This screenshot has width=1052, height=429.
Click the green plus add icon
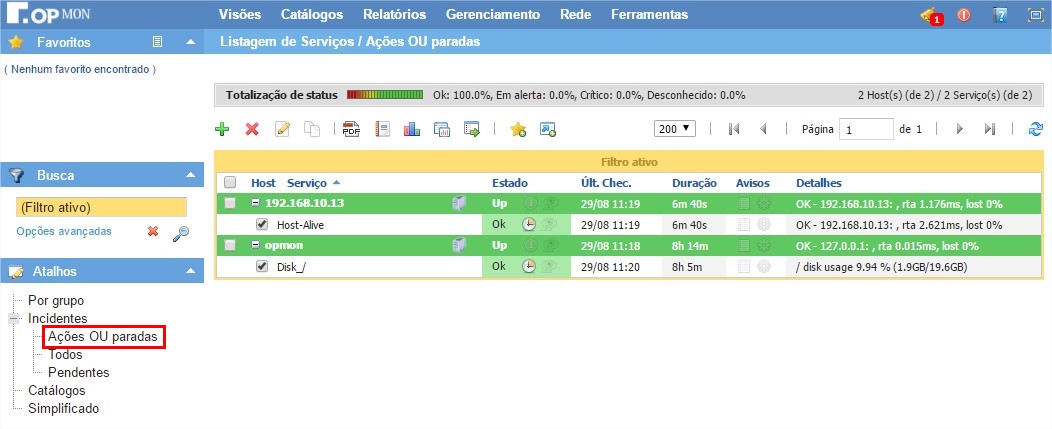coord(222,129)
